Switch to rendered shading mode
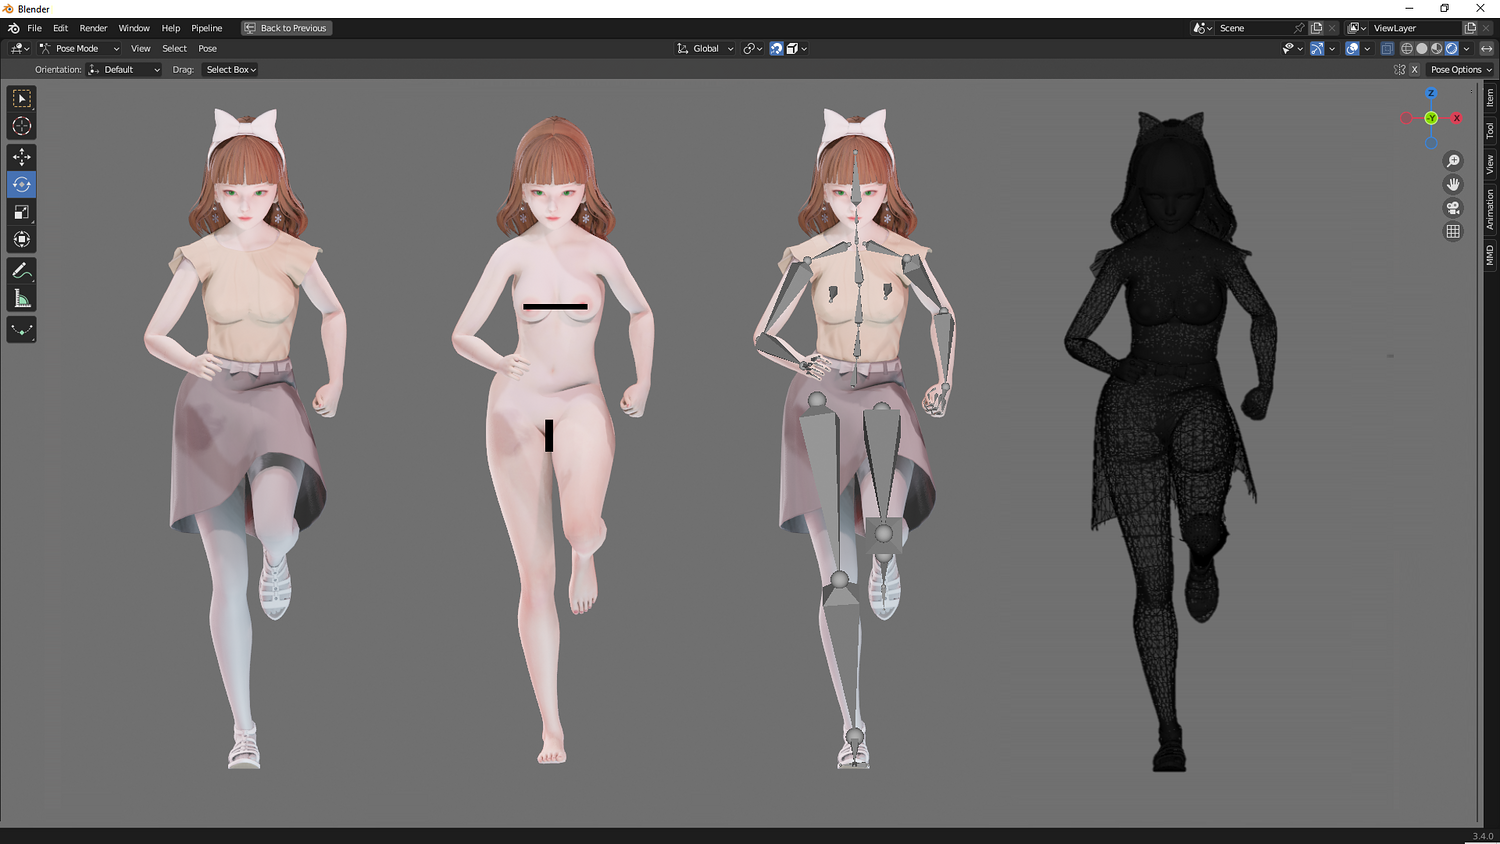The image size is (1500, 844). (1452, 48)
